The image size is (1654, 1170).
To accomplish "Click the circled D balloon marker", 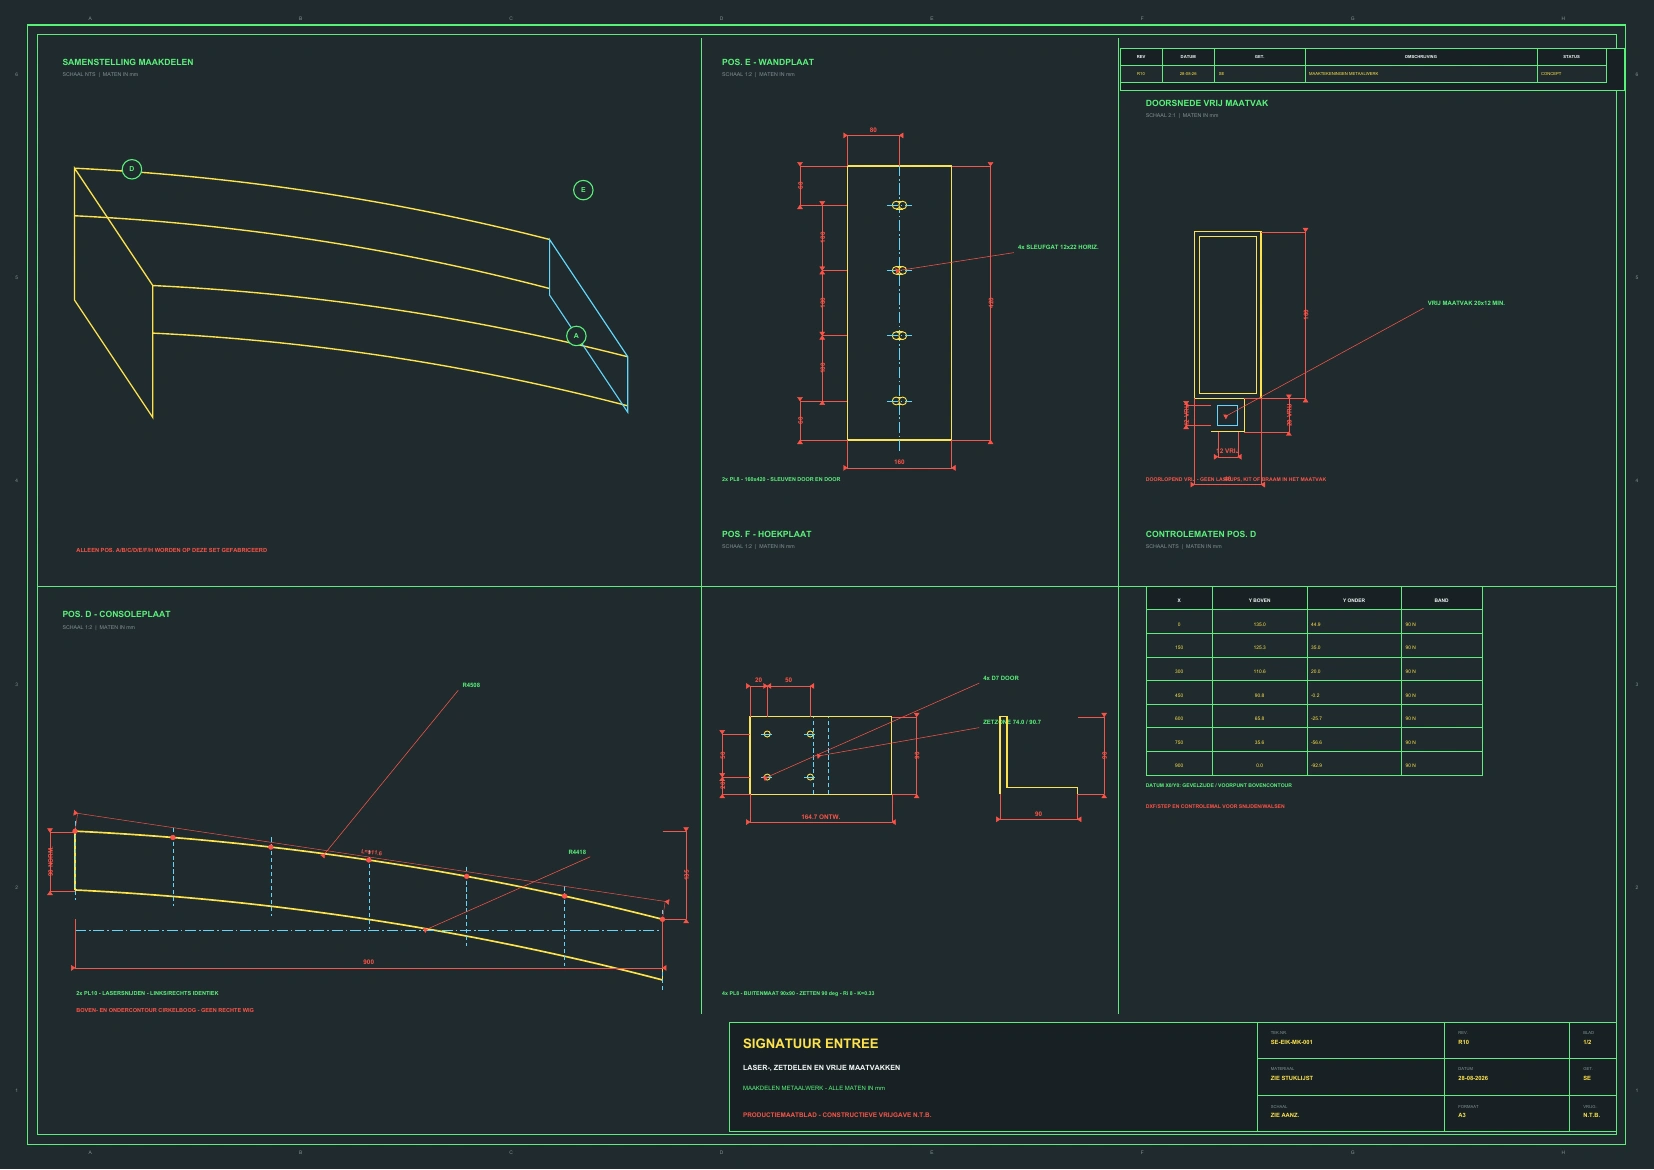I will 132,169.
